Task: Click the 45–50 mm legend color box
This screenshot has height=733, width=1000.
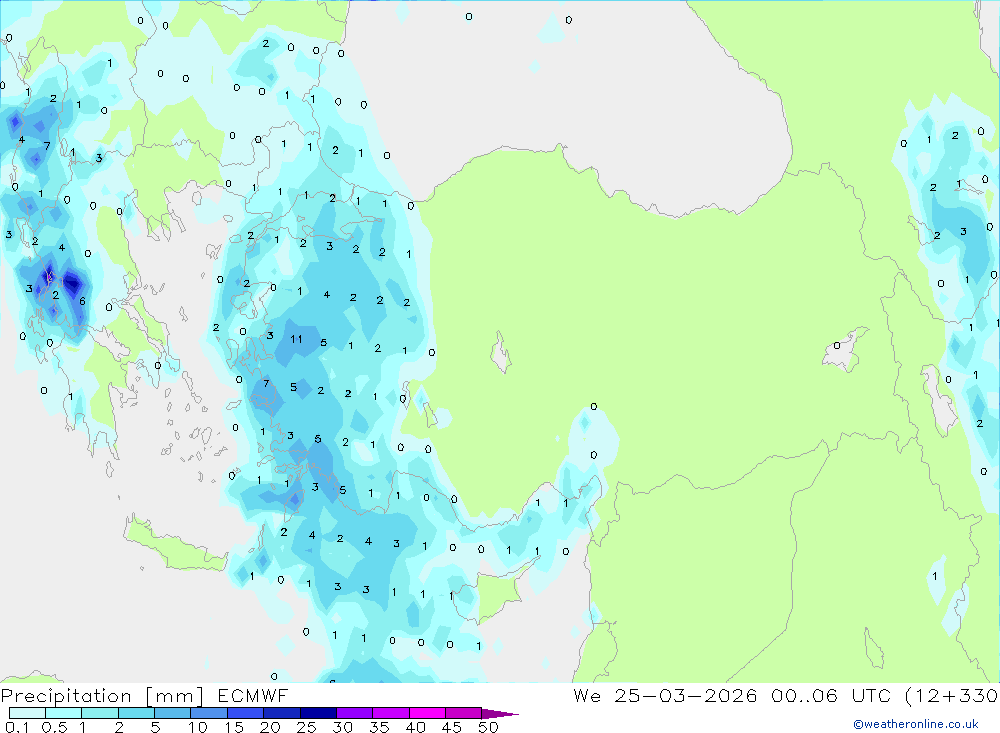Action: (463, 713)
